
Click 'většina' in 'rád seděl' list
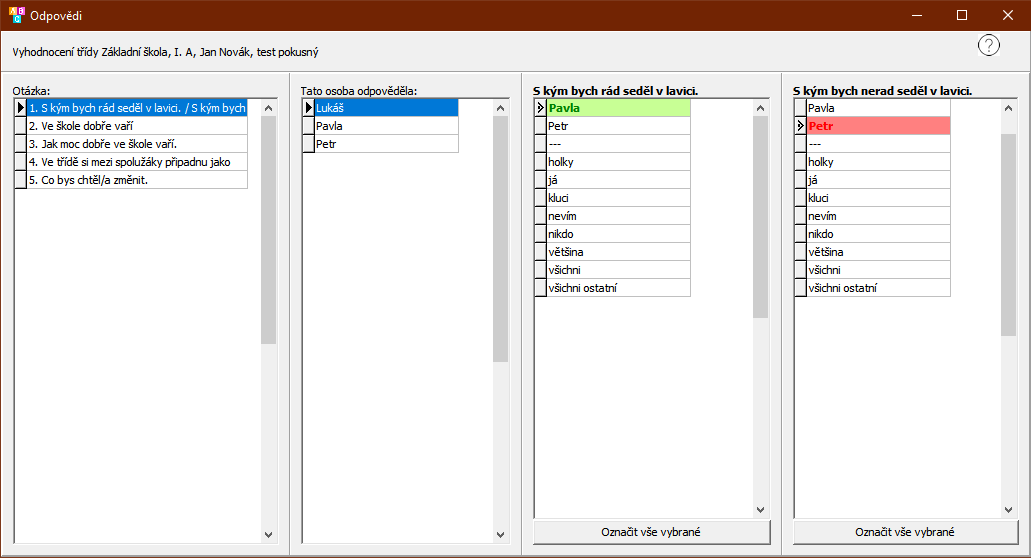[618, 252]
